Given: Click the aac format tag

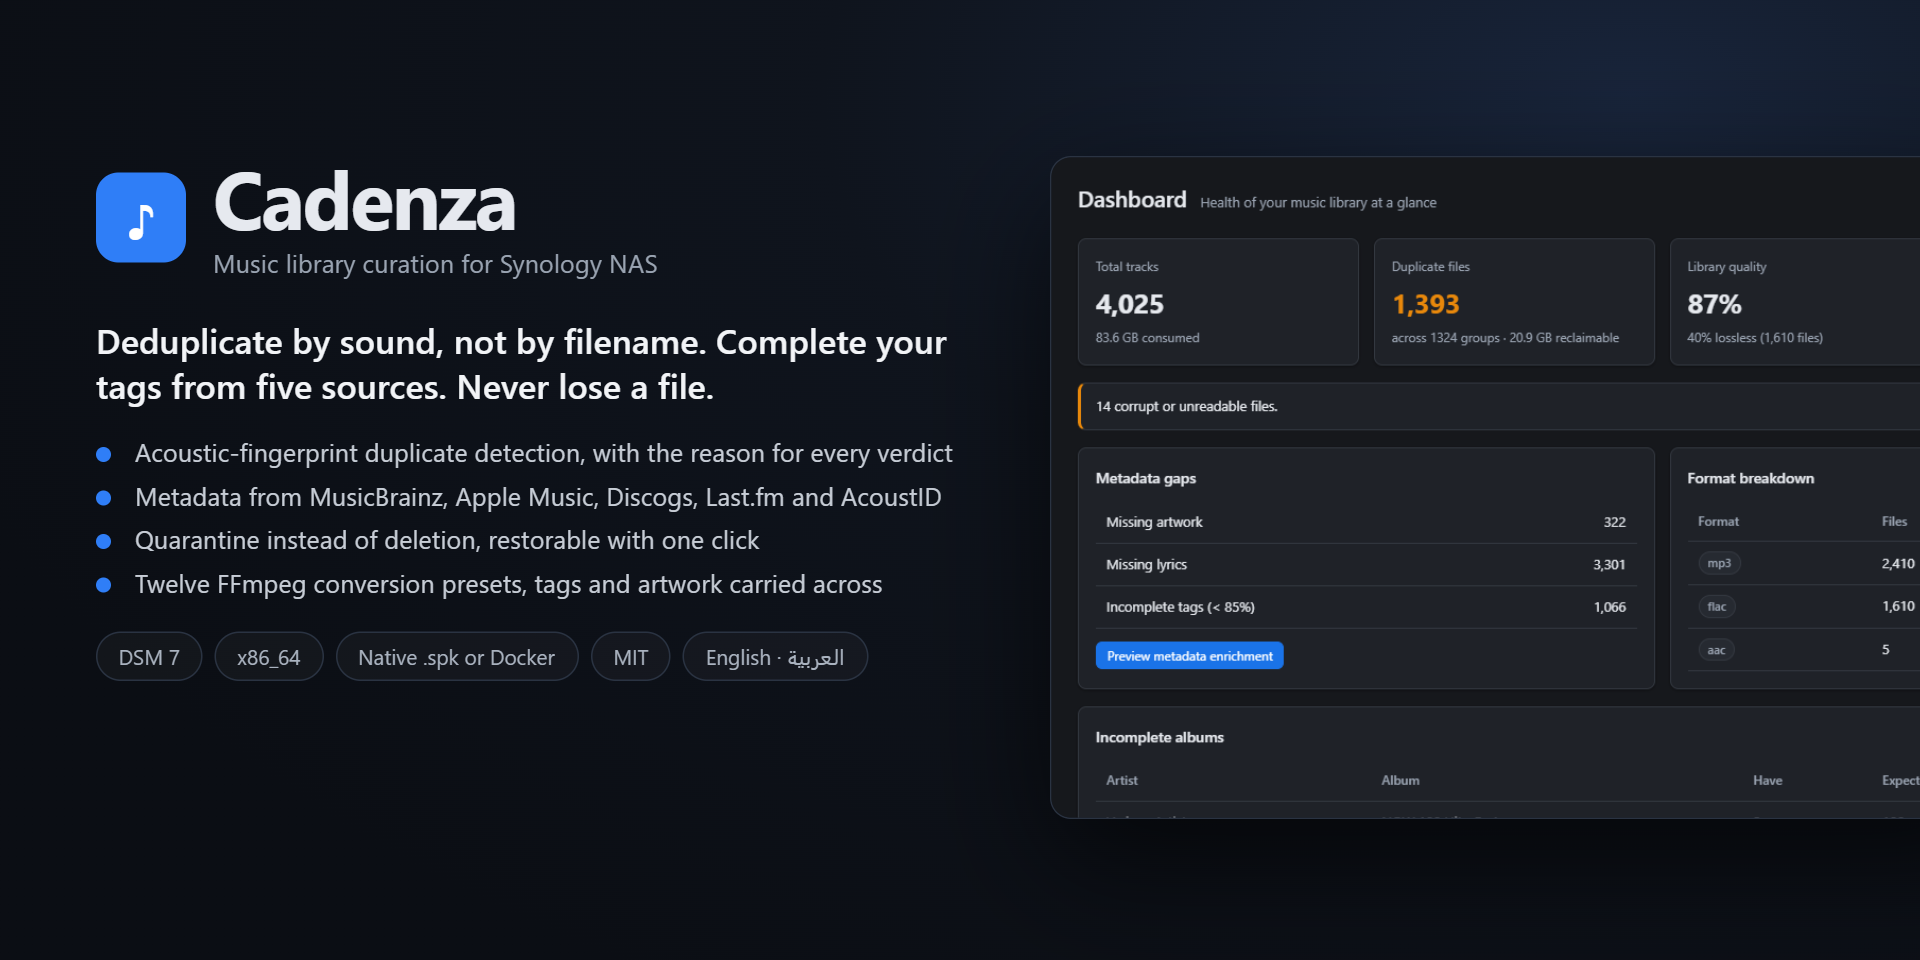Looking at the screenshot, I should [1716, 650].
